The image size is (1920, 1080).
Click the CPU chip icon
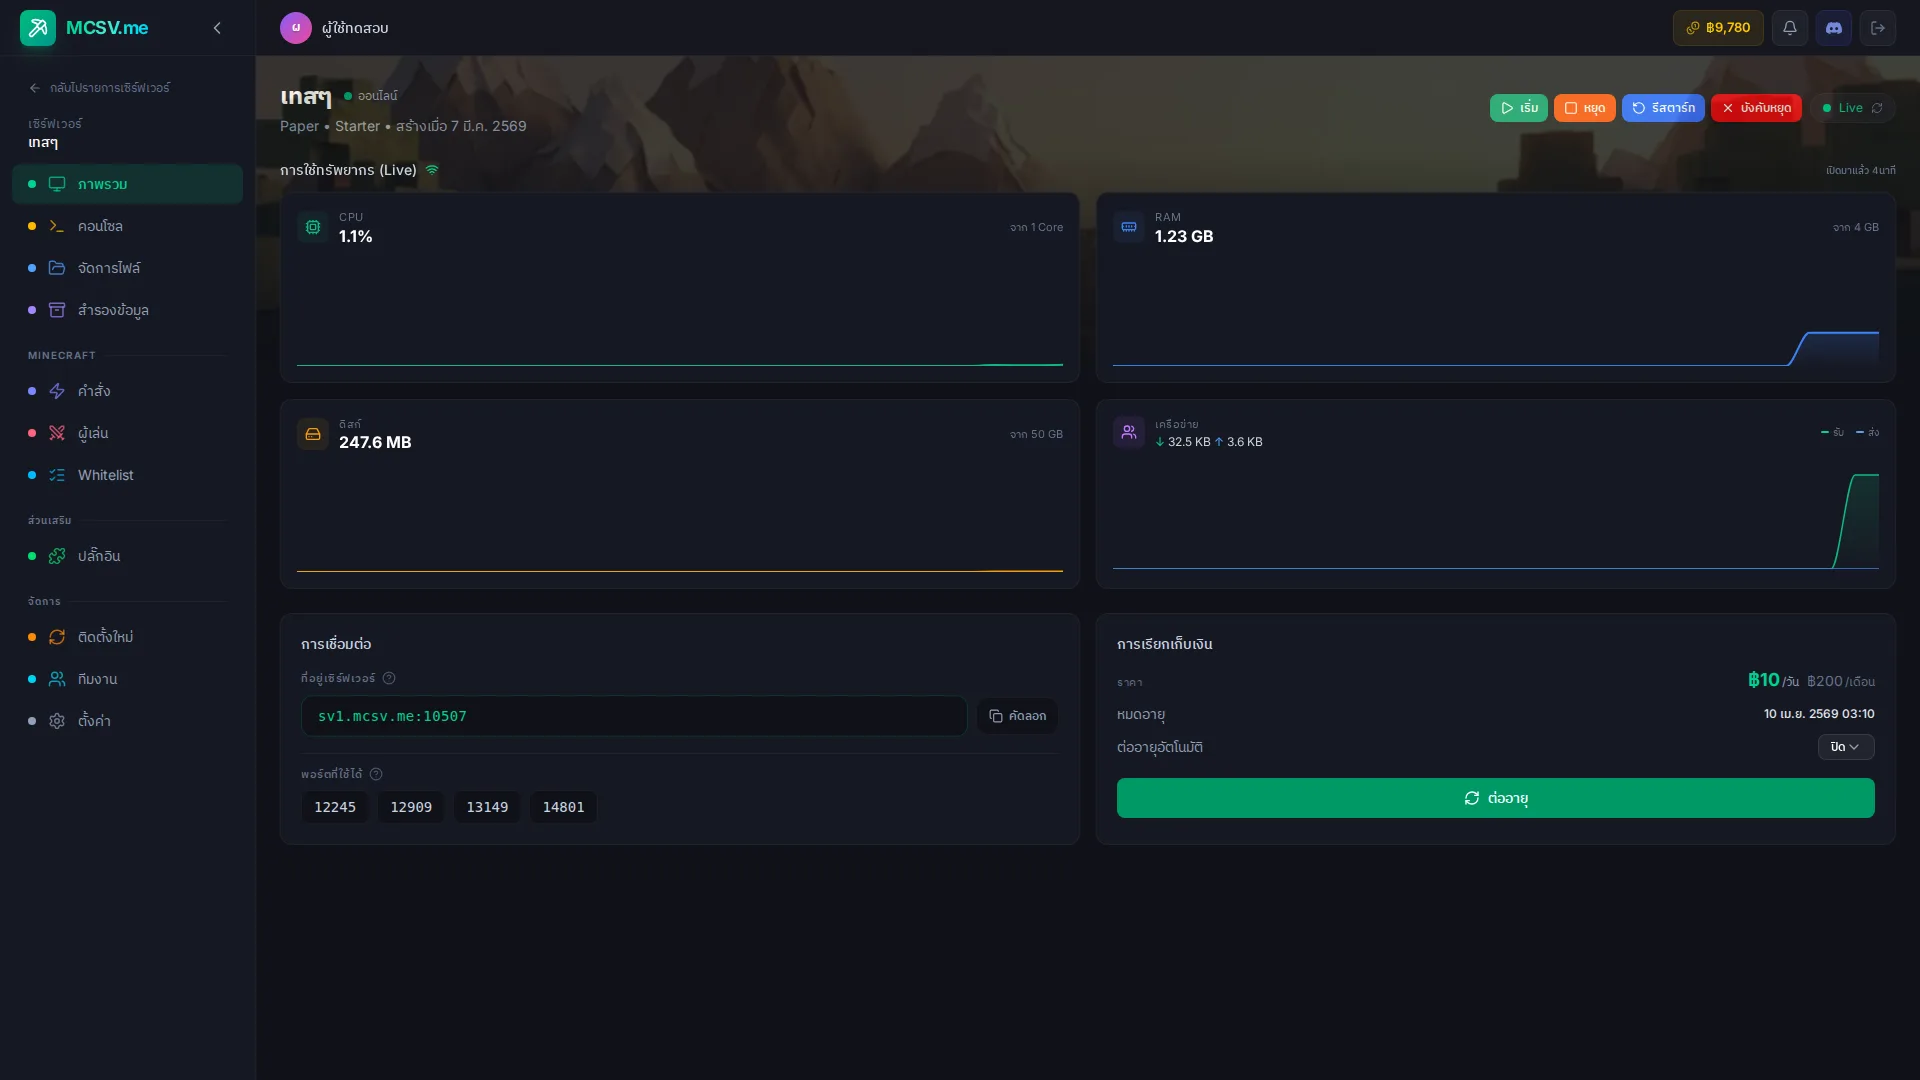313,227
